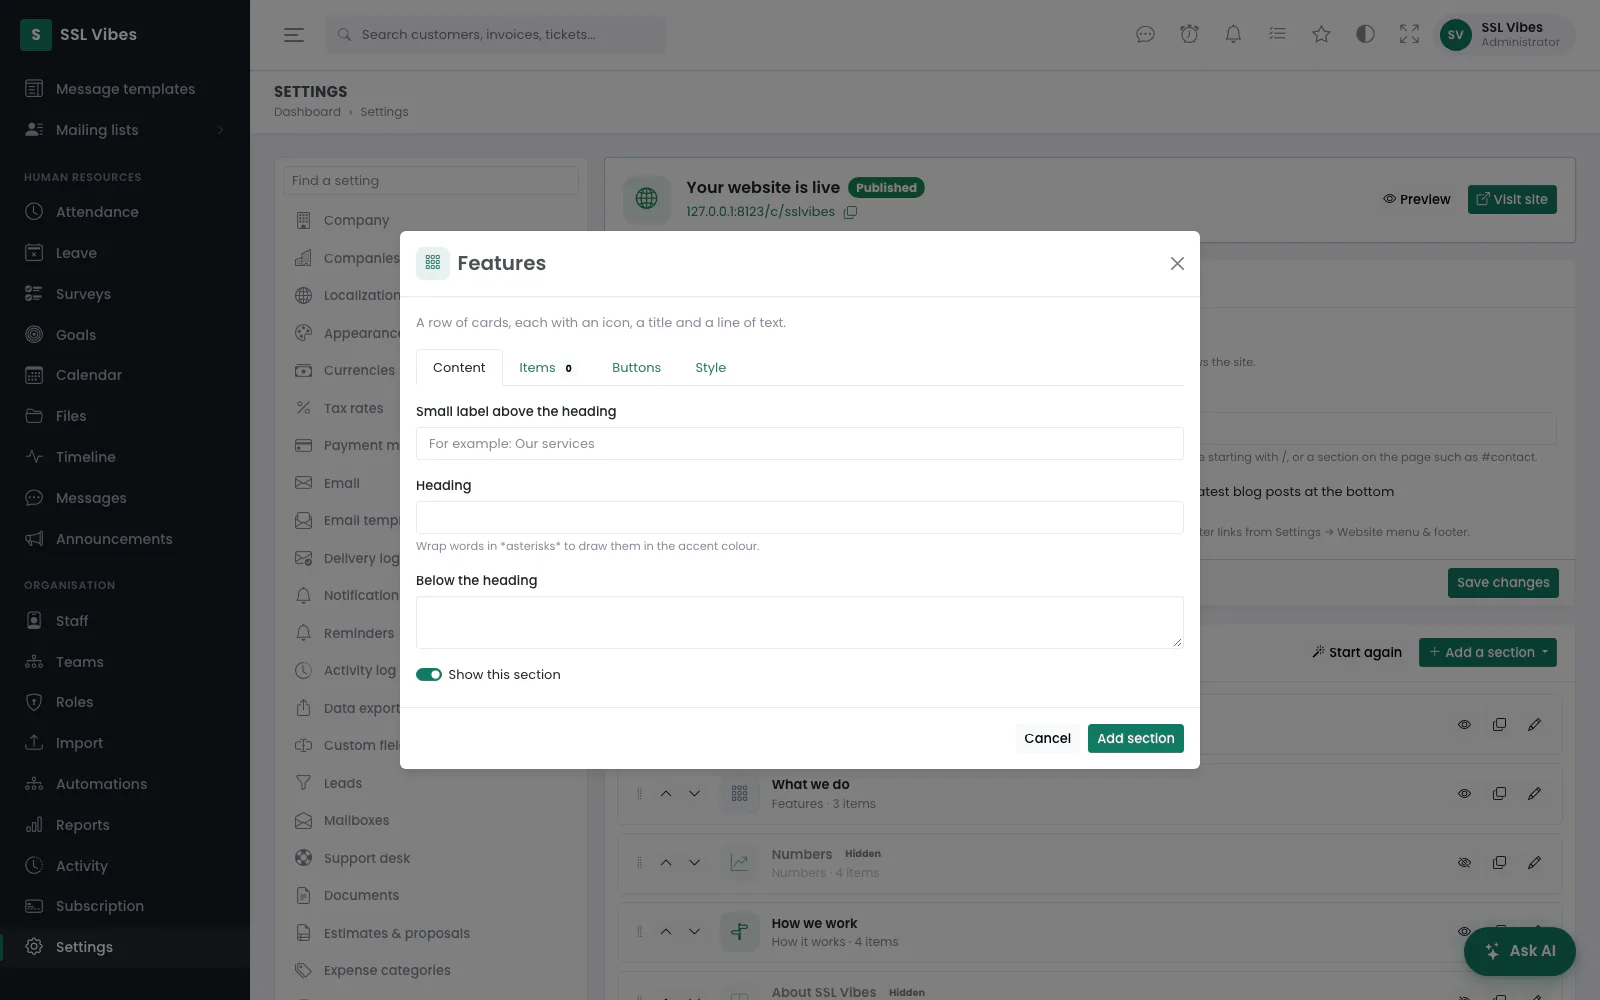The width and height of the screenshot is (1600, 1000).
Task: Edit the Numbers section pencil
Action: [x=1534, y=863]
